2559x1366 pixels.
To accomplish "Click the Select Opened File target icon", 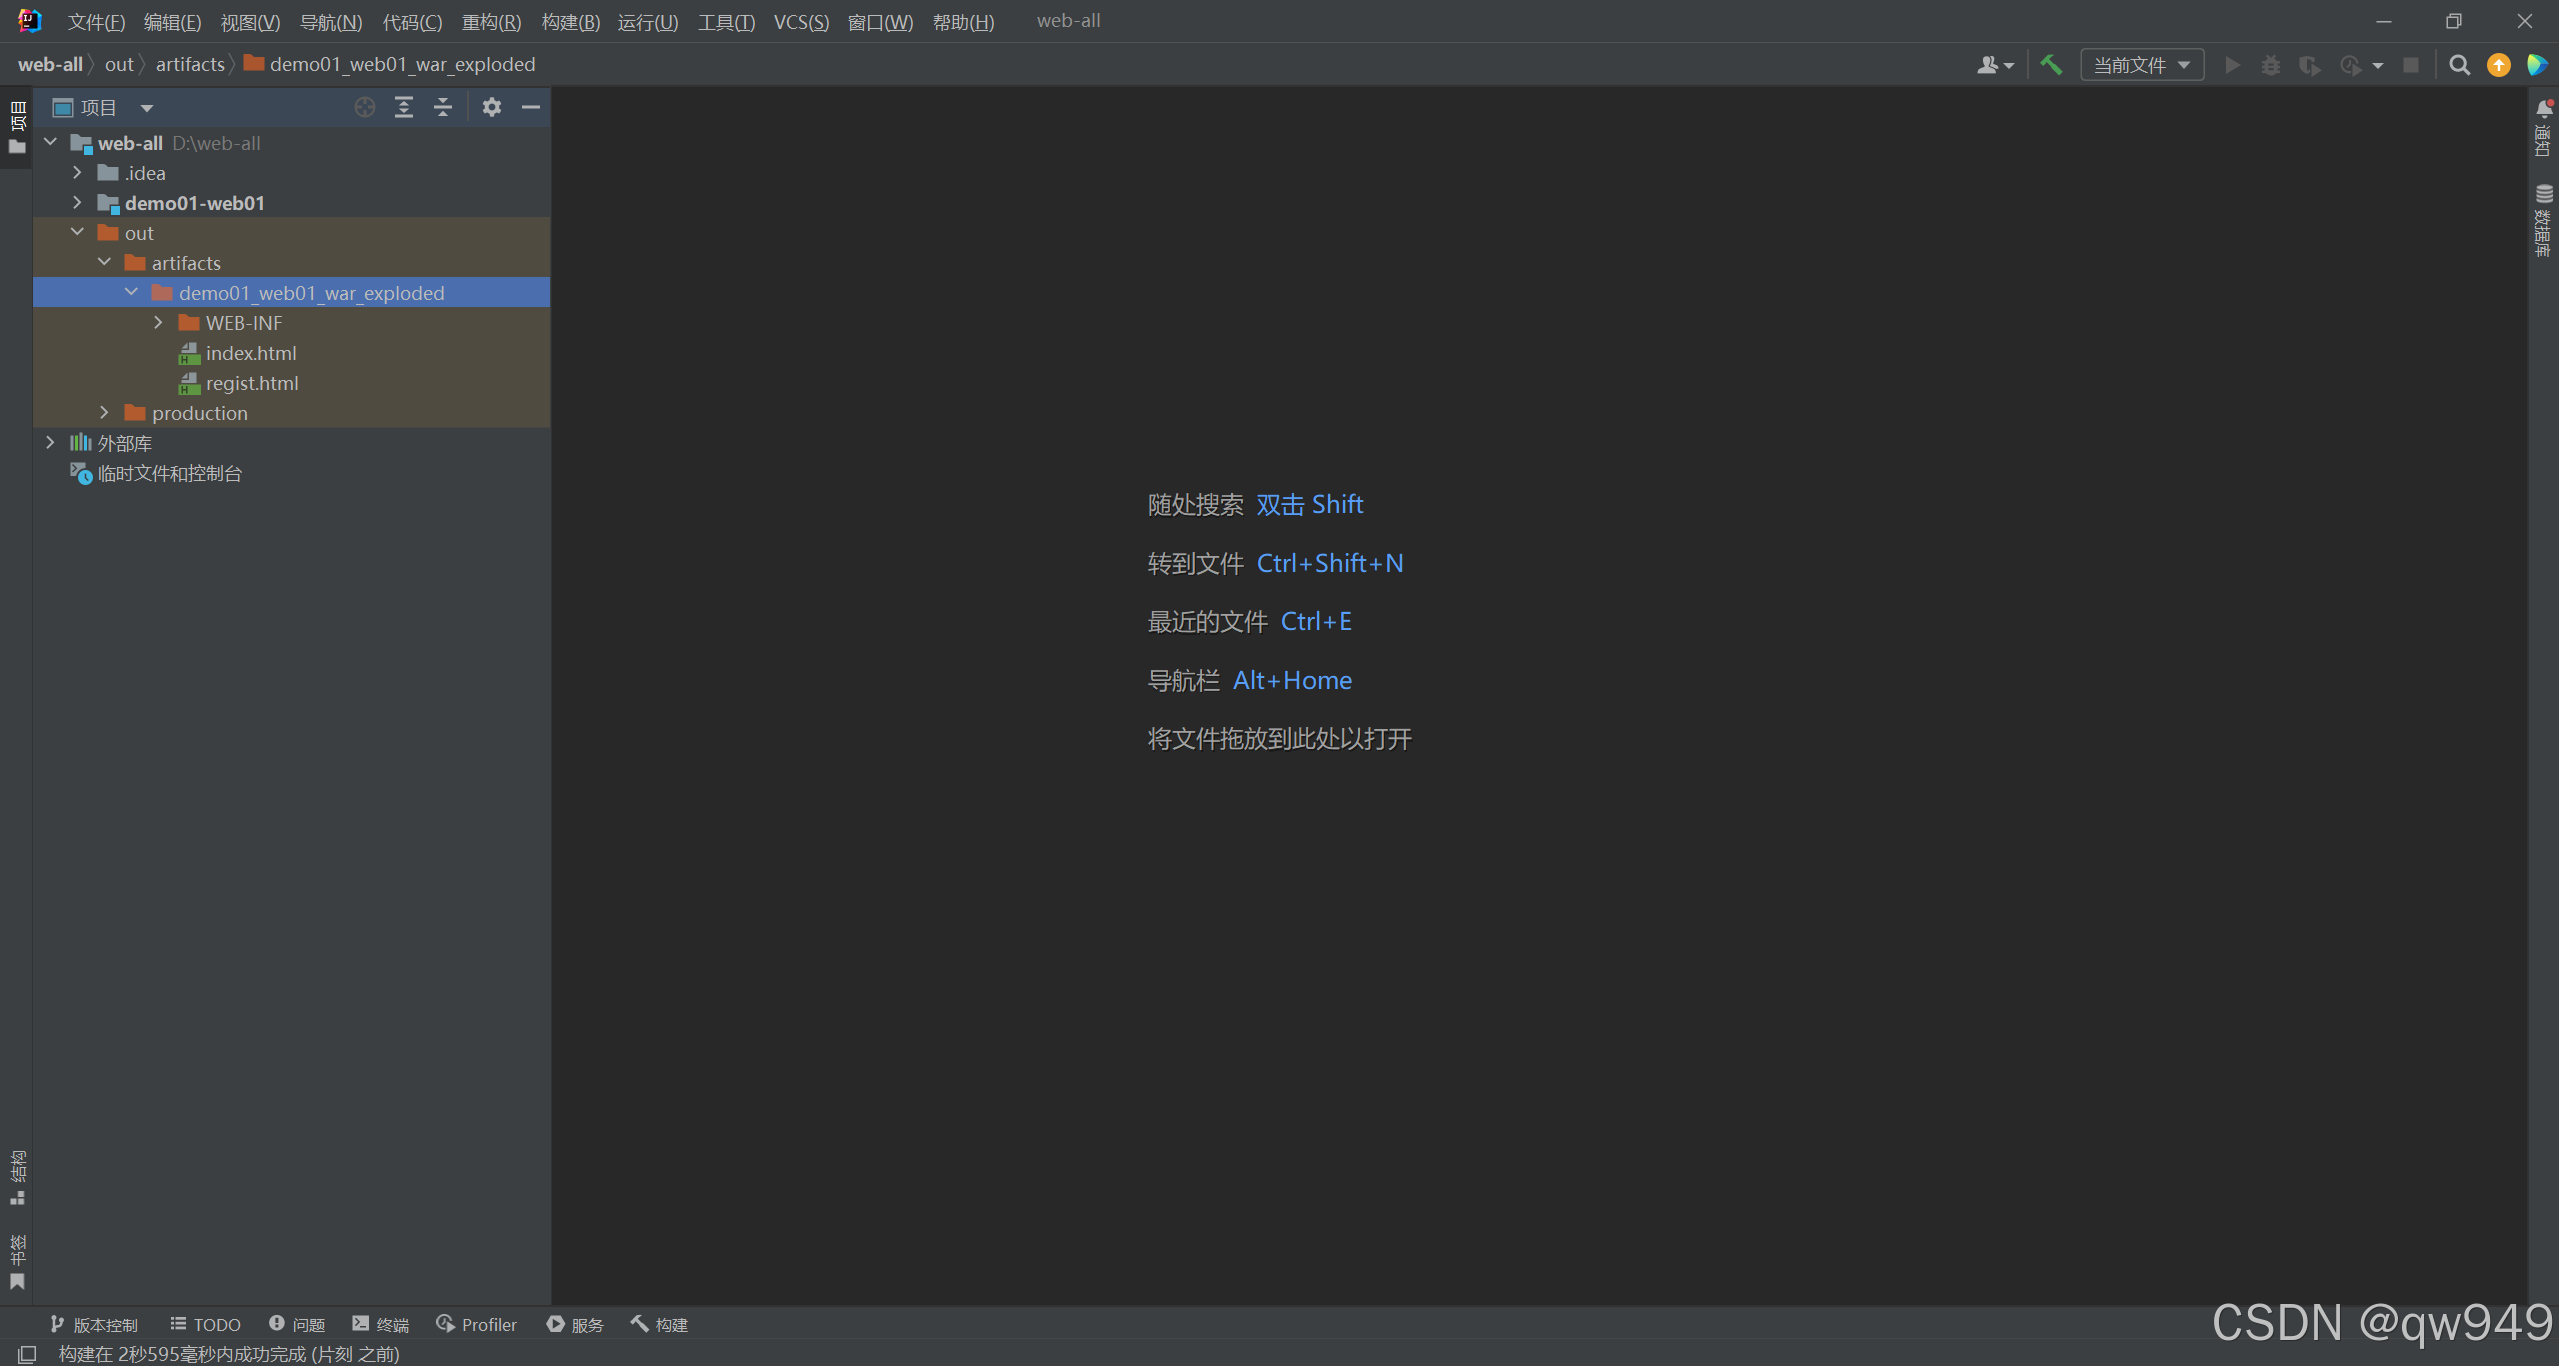I will tap(365, 107).
